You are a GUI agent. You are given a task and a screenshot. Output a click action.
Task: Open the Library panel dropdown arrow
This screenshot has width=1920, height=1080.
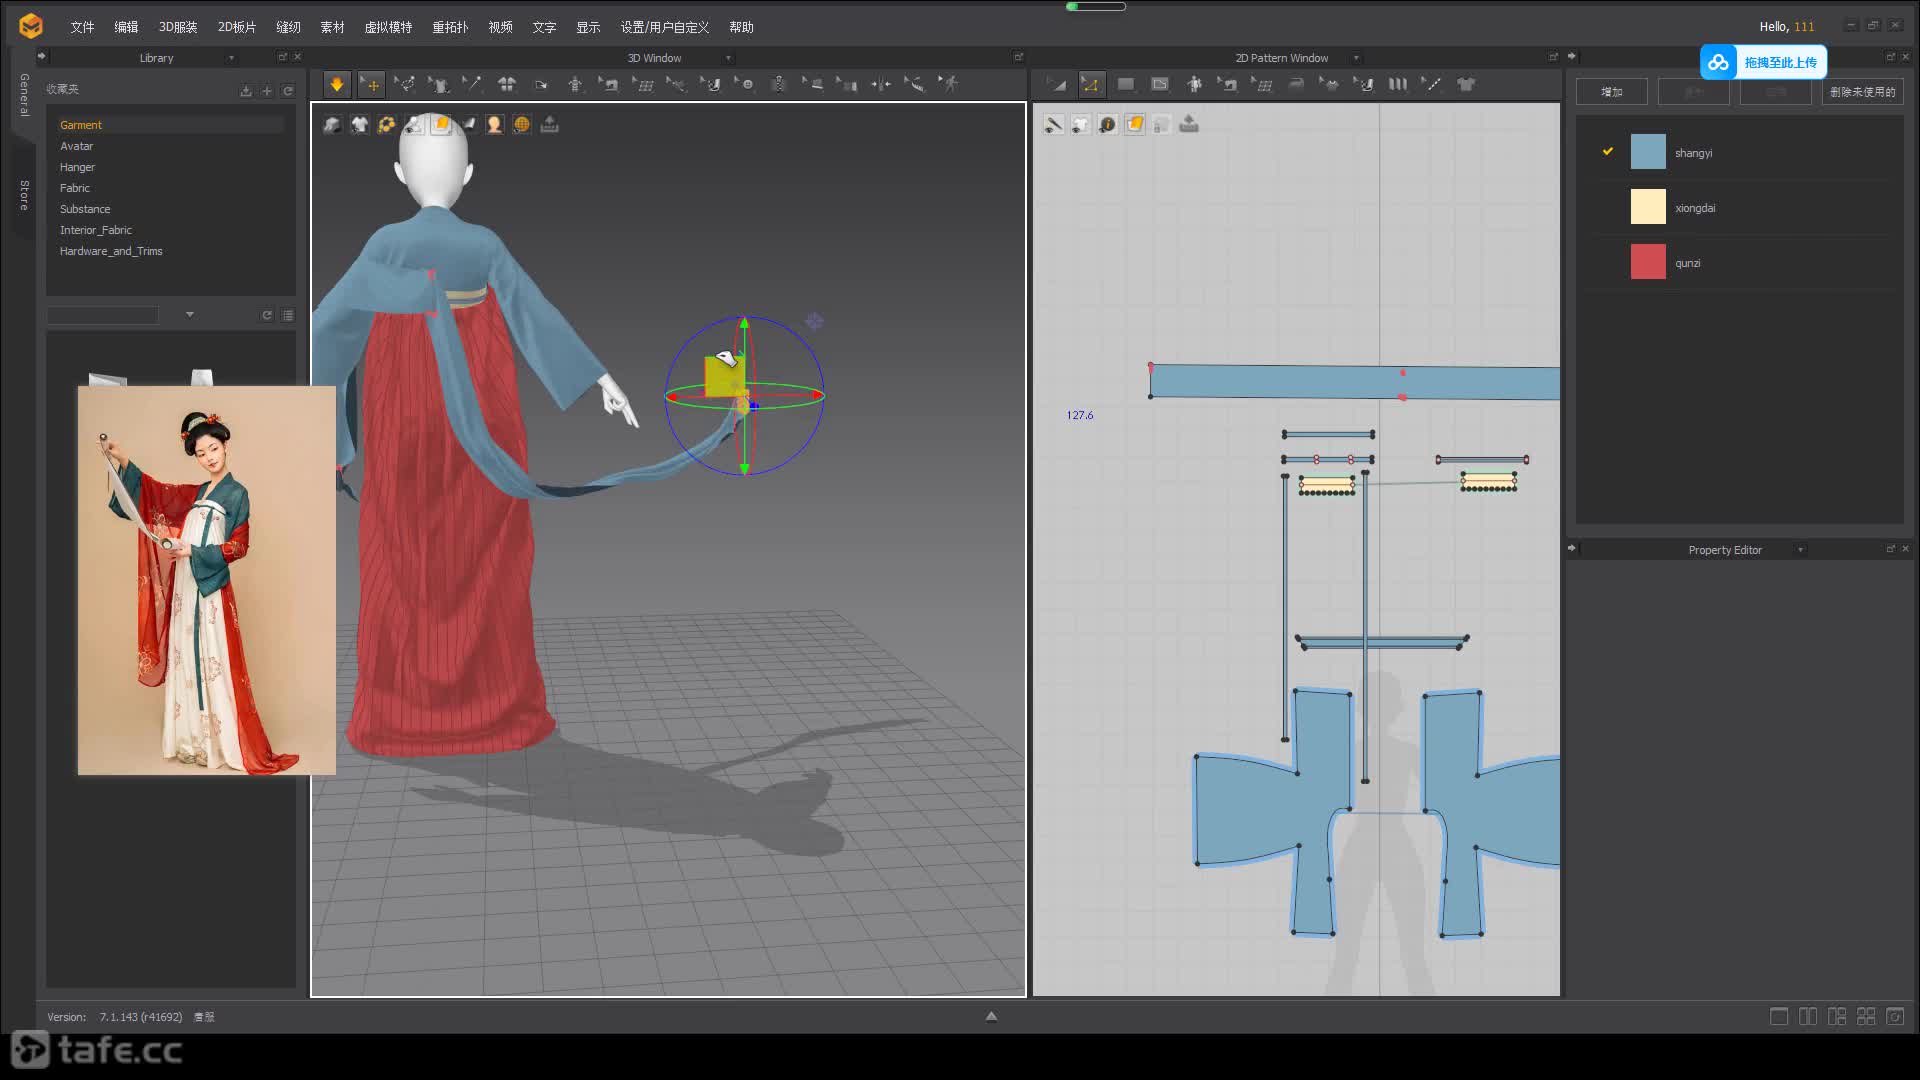[x=231, y=58]
